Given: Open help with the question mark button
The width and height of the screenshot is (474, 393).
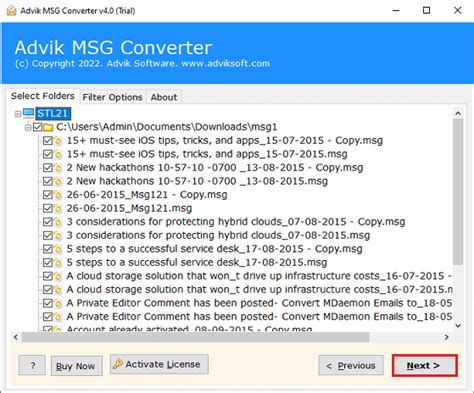Looking at the screenshot, I should (x=32, y=366).
